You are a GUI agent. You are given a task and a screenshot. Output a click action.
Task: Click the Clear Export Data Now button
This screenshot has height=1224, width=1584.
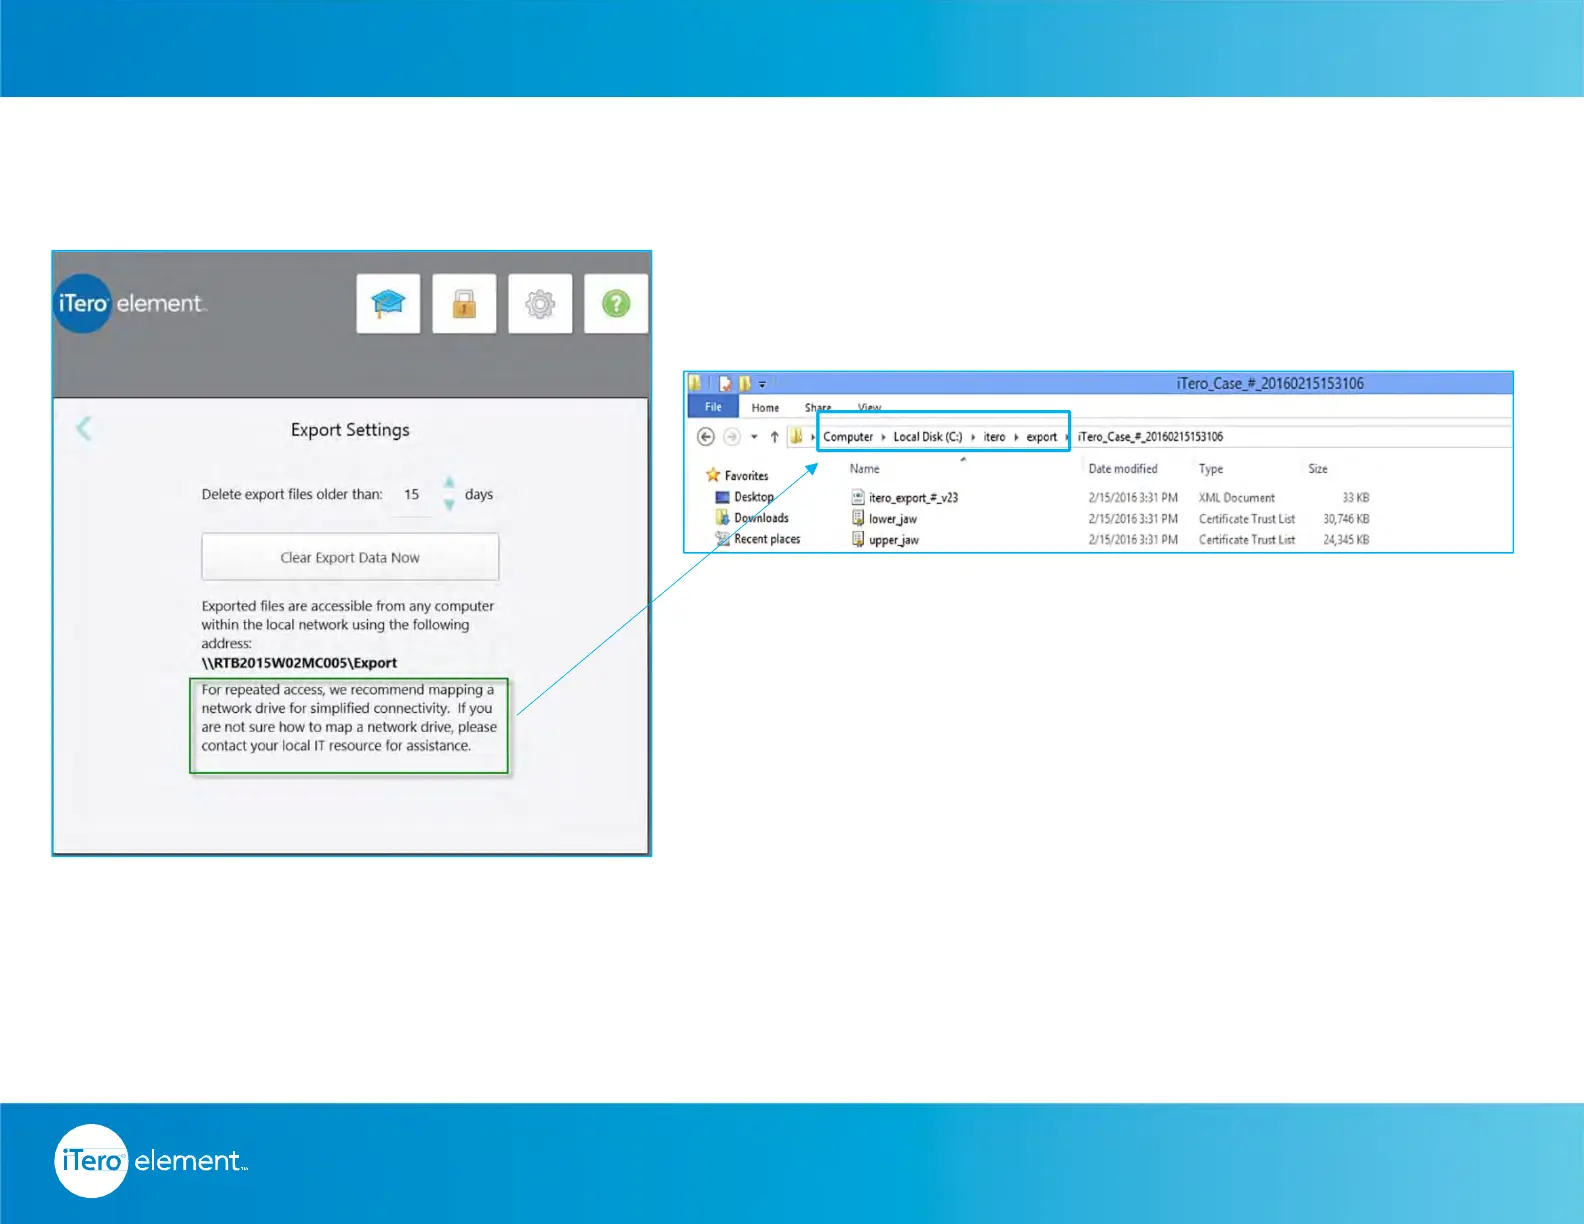point(350,557)
